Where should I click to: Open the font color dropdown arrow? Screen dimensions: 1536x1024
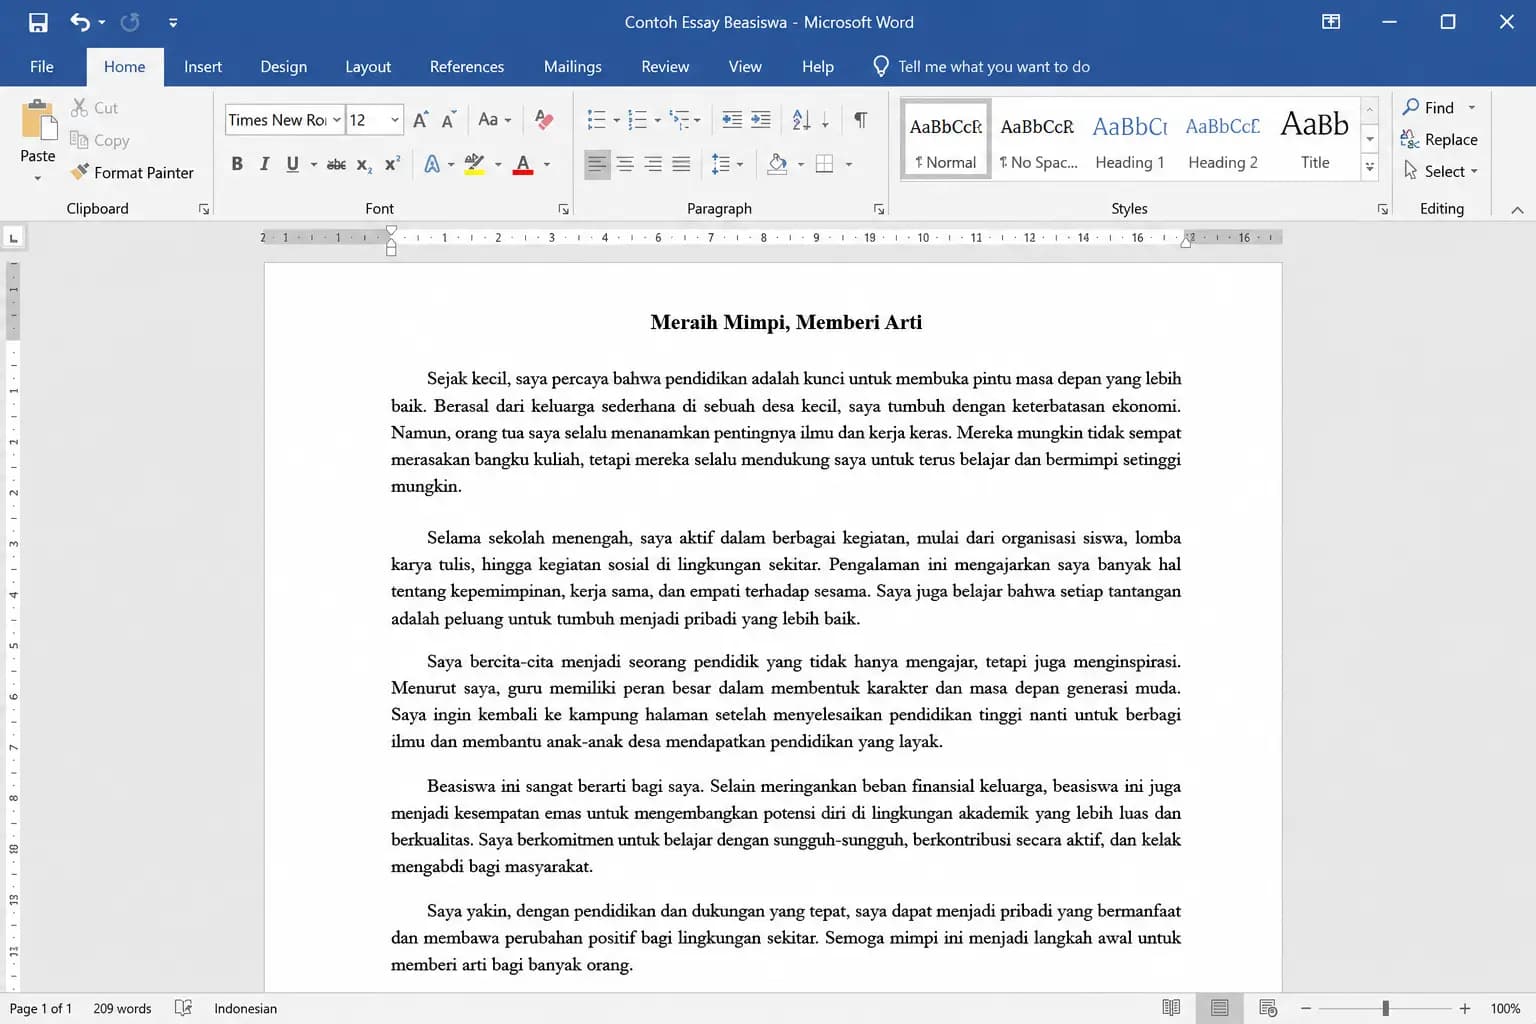pyautogui.click(x=547, y=164)
